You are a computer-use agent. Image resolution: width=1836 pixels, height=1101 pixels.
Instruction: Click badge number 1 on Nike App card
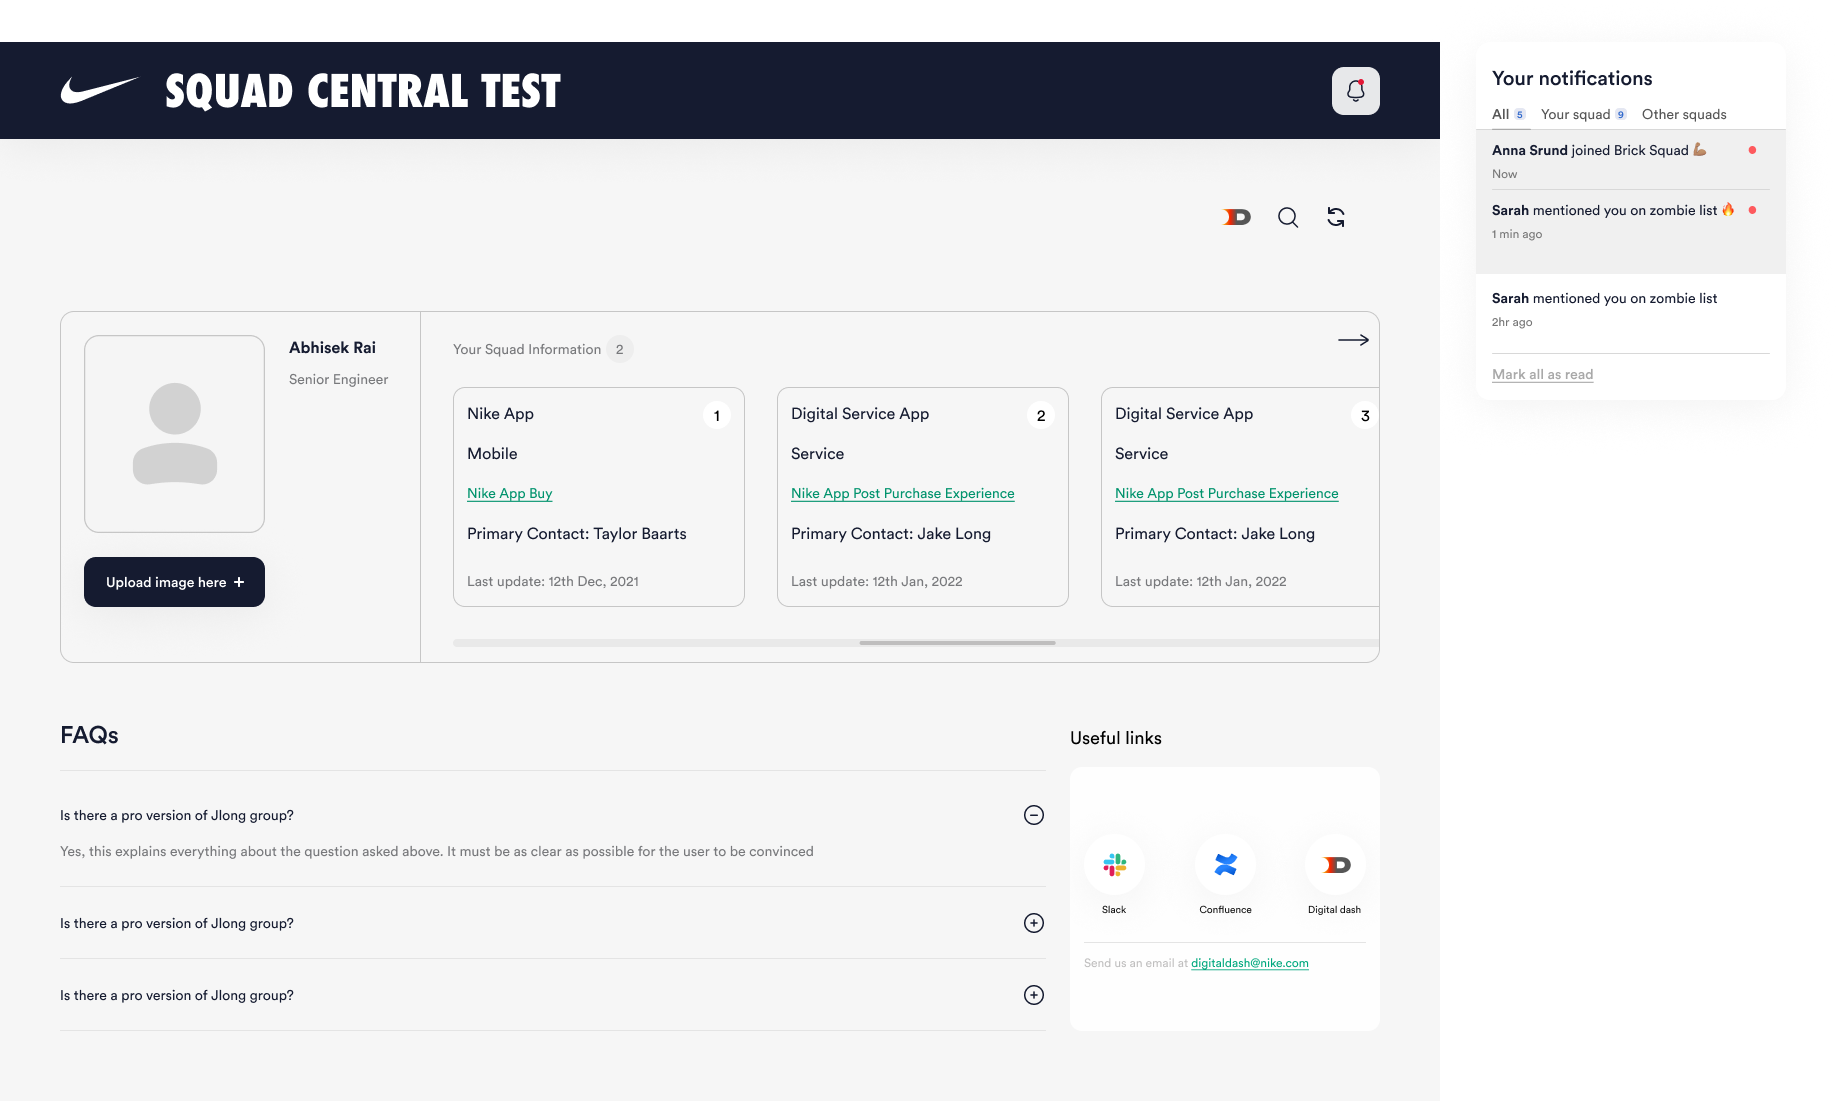click(x=716, y=415)
